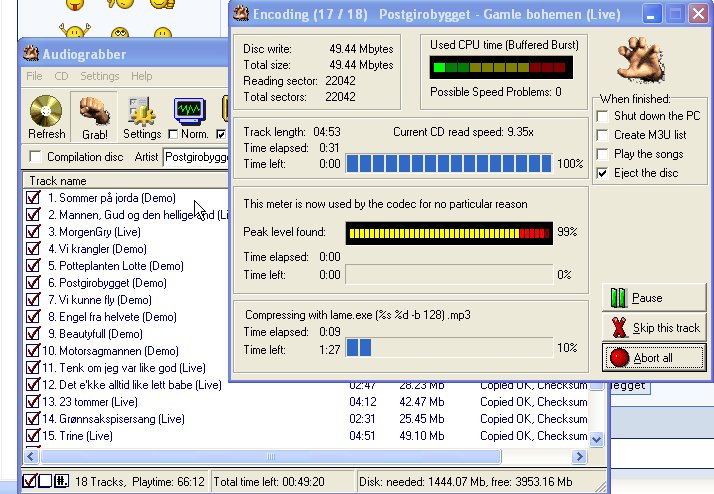Open the CD menu
This screenshot has height=494, width=714.
click(x=61, y=76)
